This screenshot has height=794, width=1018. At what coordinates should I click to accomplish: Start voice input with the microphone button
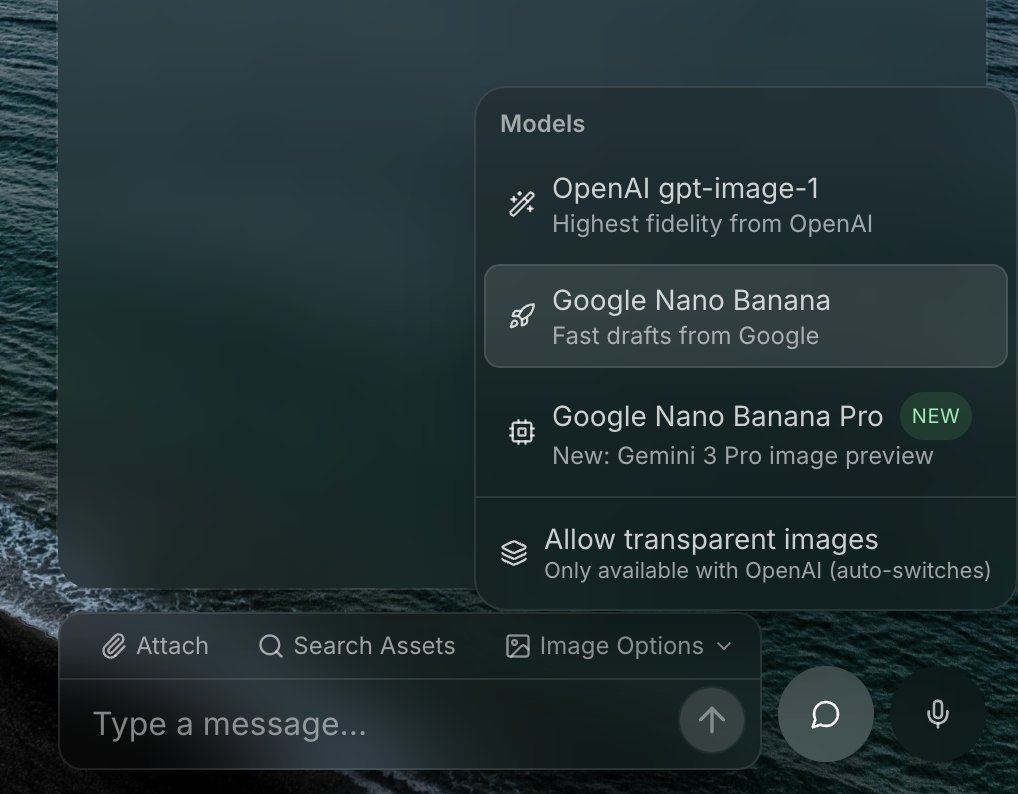[937, 714]
